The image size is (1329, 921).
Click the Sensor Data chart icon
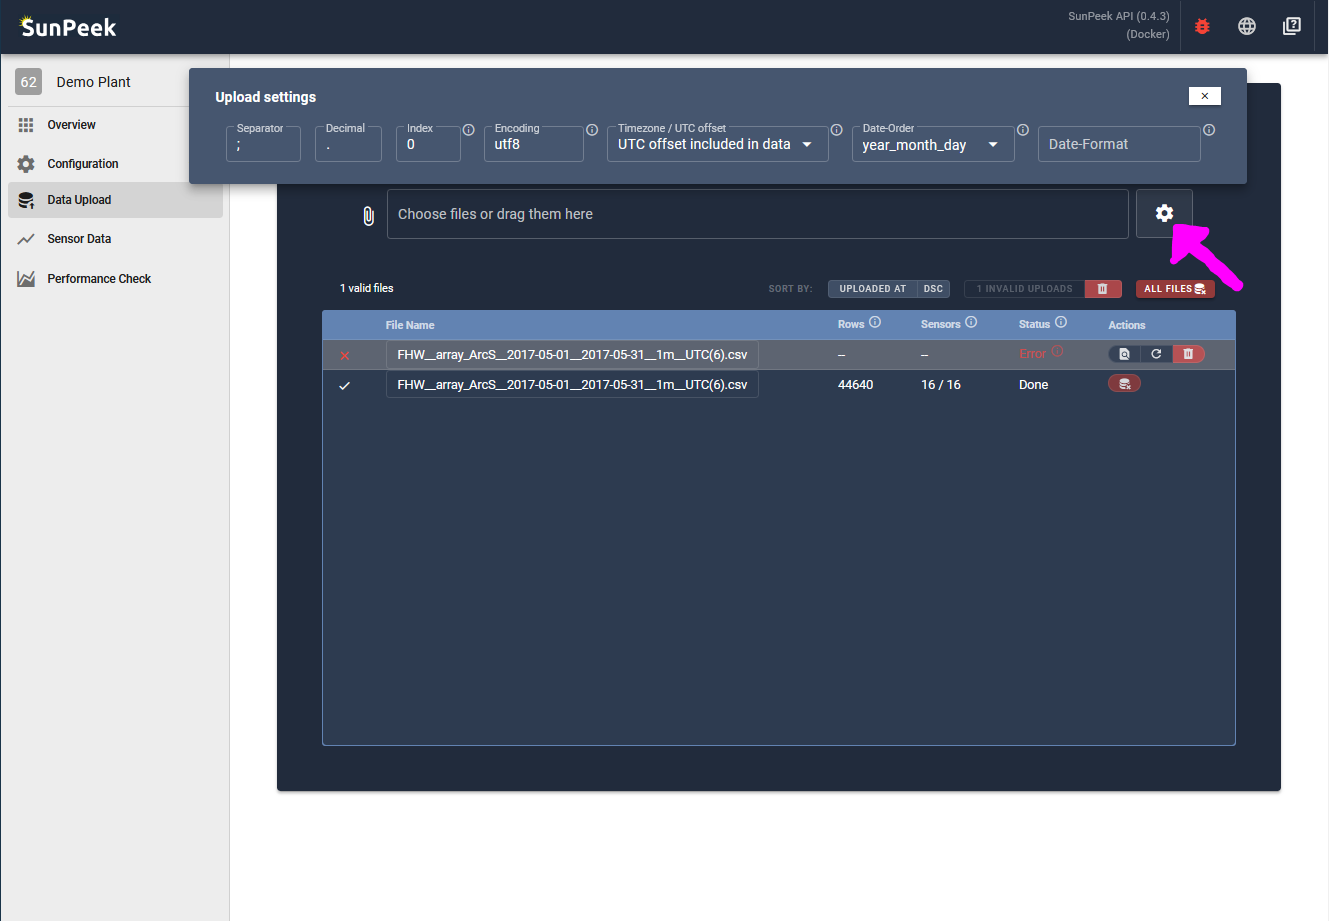point(26,239)
